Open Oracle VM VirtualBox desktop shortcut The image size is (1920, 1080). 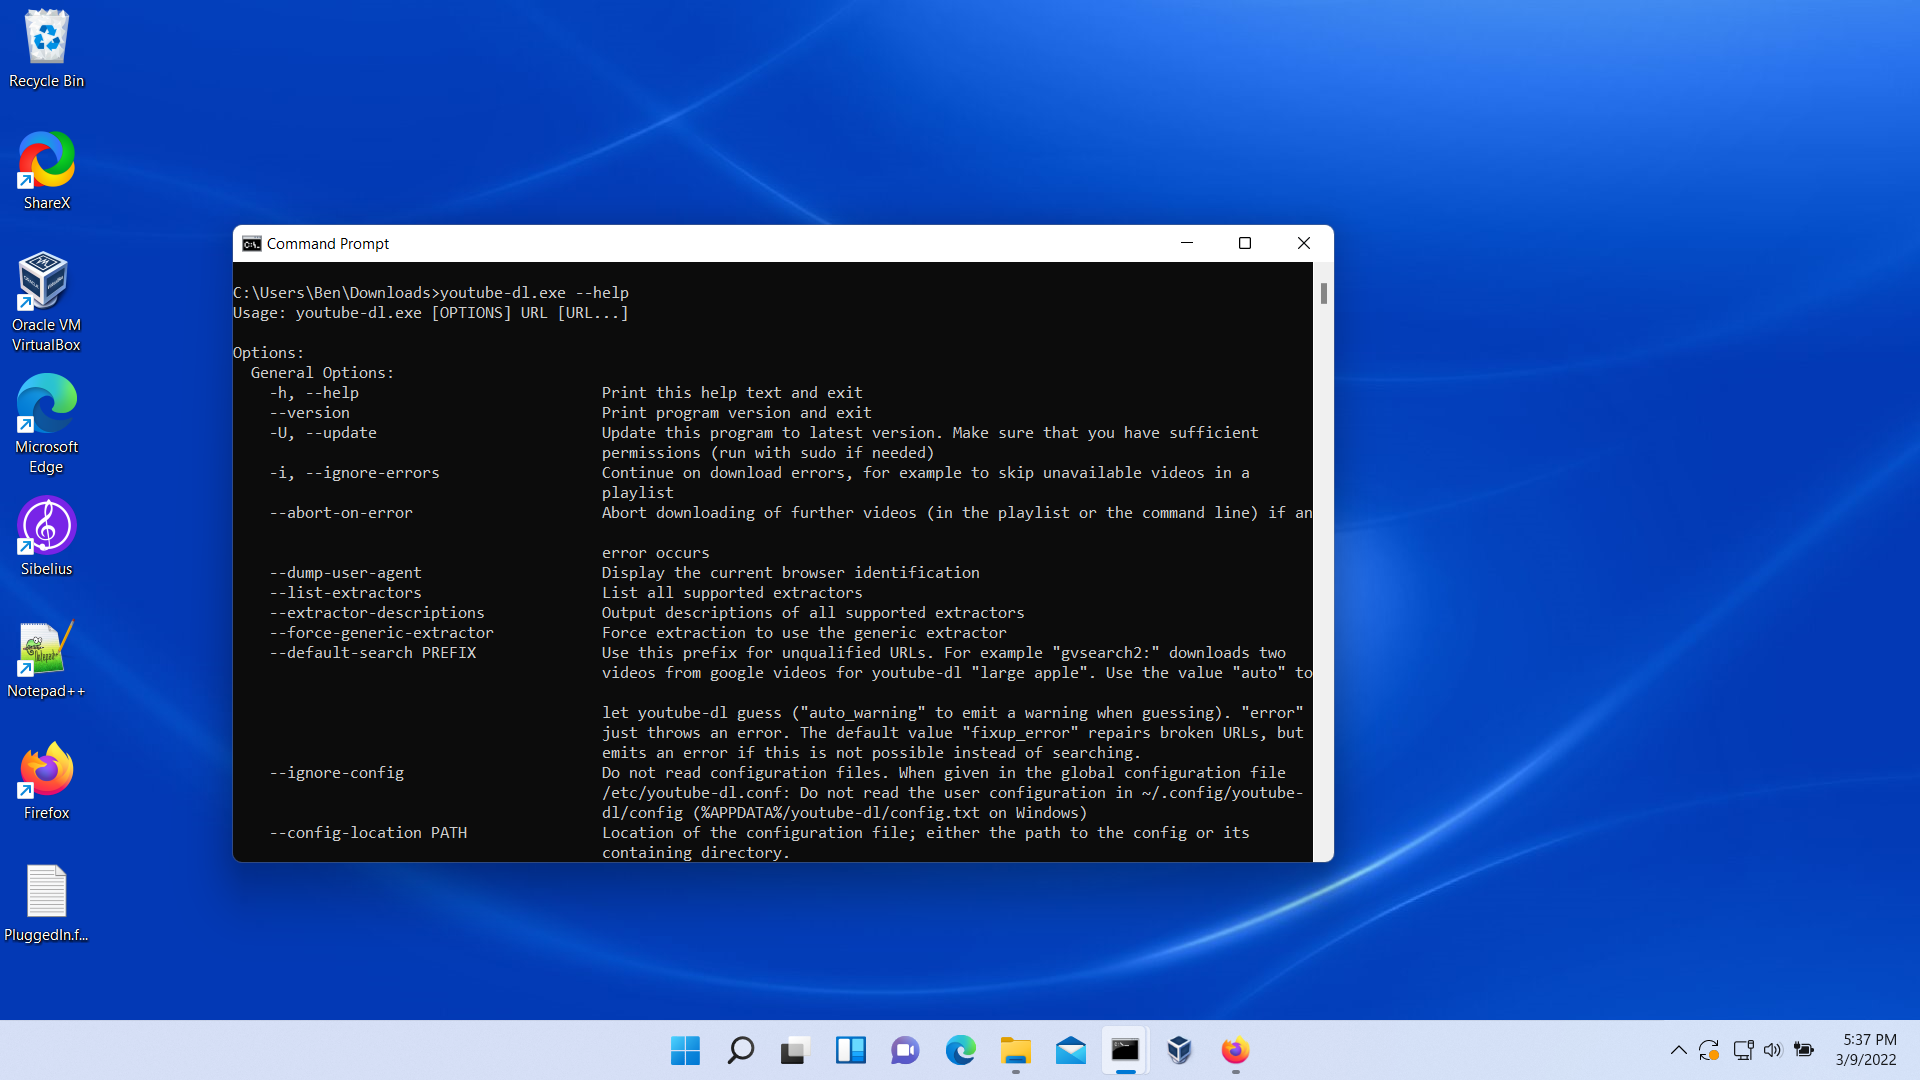[46, 300]
